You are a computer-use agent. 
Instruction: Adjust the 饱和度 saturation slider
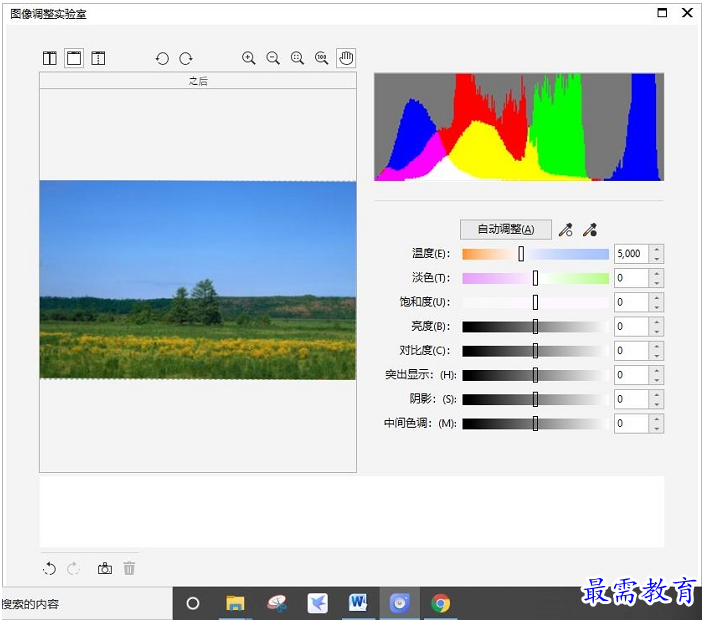pyautogui.click(x=535, y=303)
